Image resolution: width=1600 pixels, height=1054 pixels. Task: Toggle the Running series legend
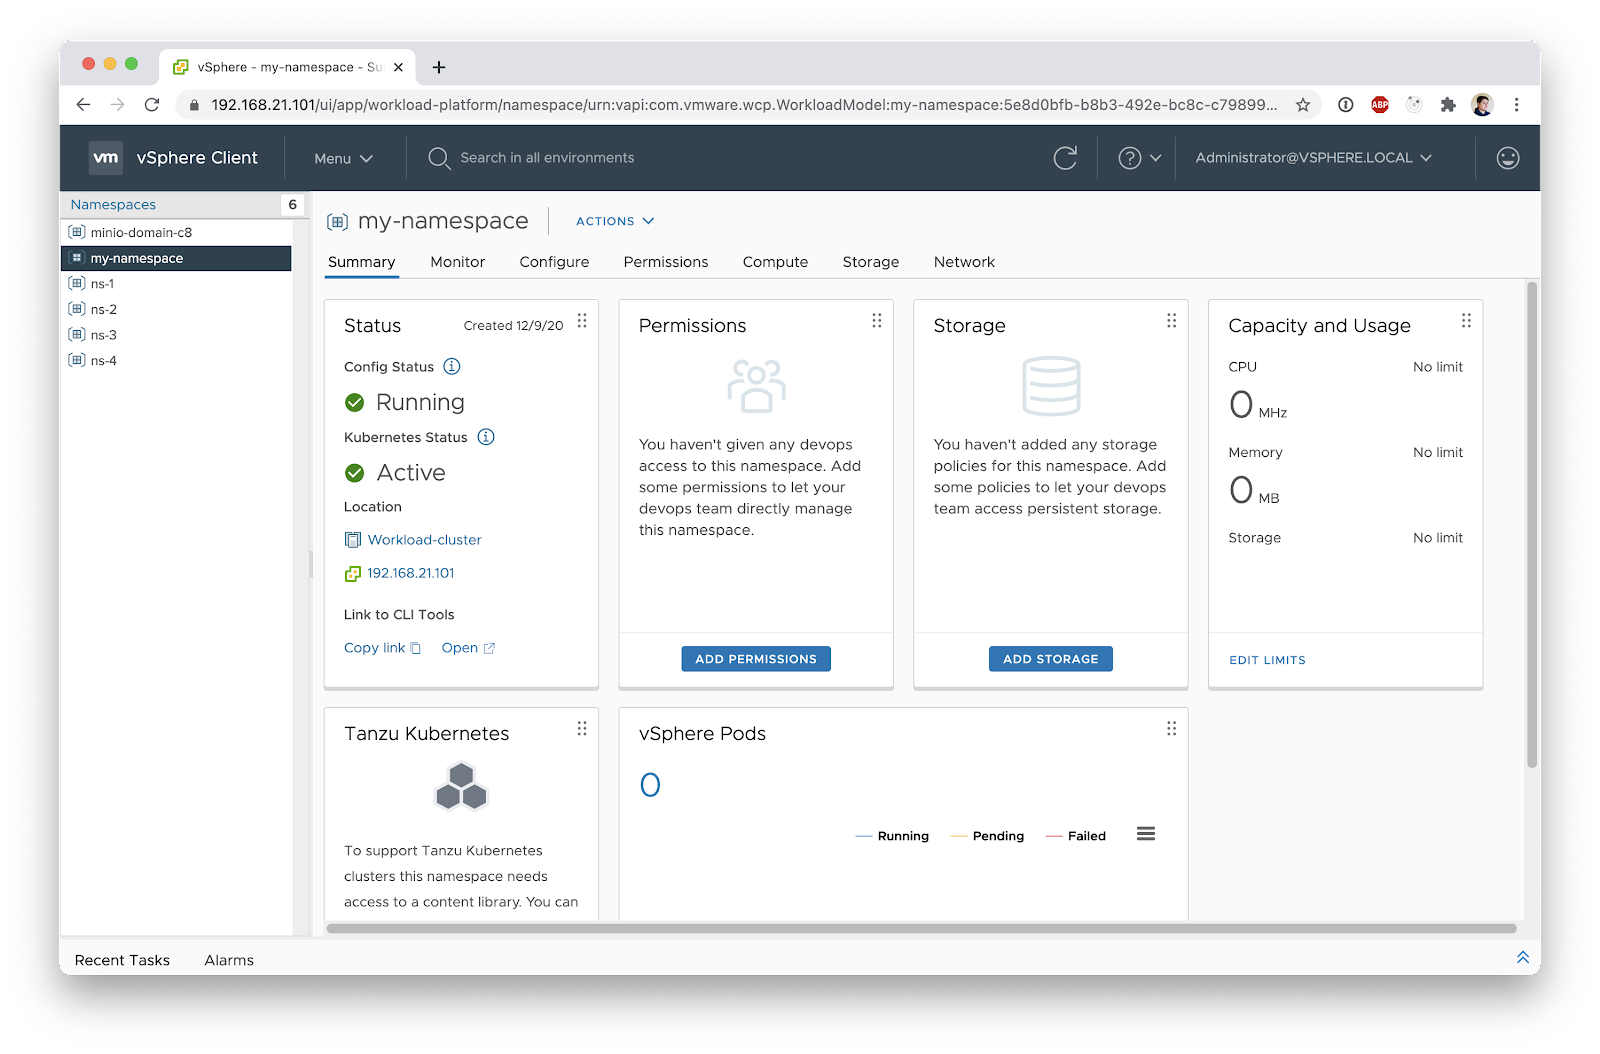893,836
